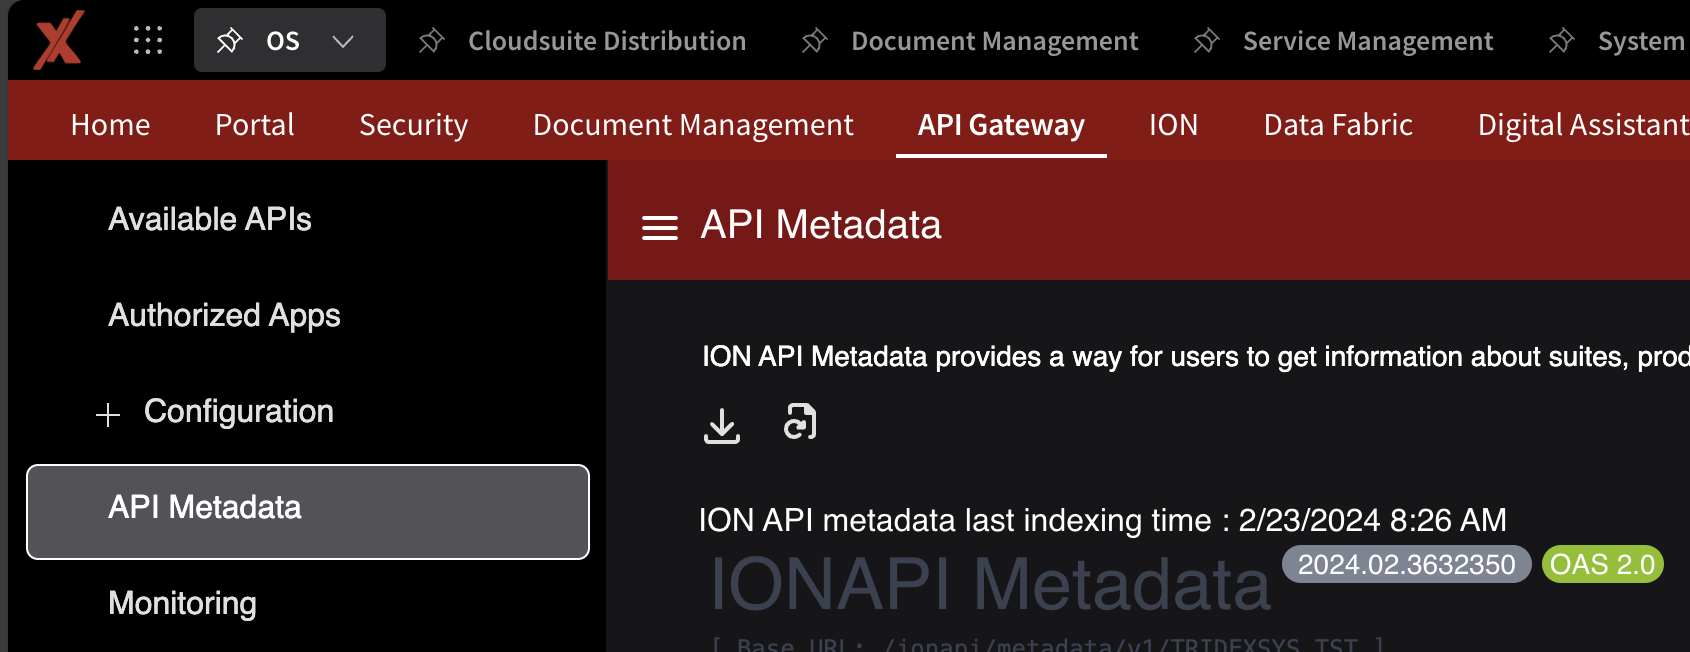Click the ION API Metadata description text
This screenshot has height=652, width=1690.
point(1195,356)
